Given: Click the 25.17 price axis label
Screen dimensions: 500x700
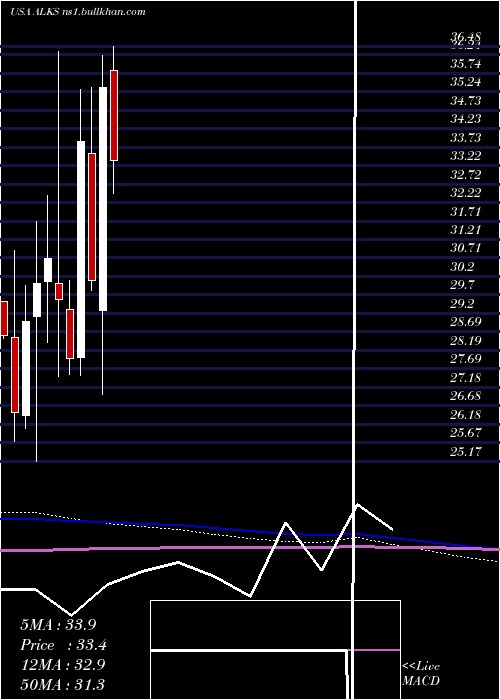Looking at the screenshot, I should pos(466,452).
